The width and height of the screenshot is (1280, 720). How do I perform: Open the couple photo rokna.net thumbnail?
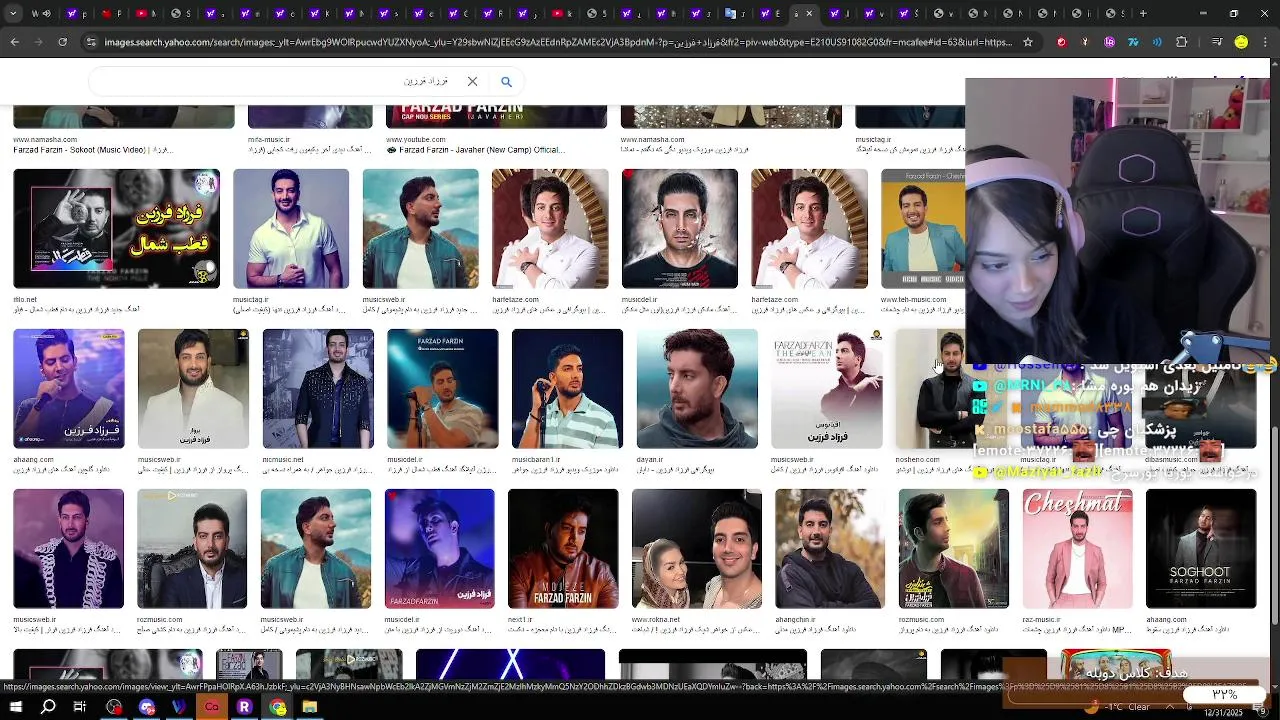pos(697,549)
